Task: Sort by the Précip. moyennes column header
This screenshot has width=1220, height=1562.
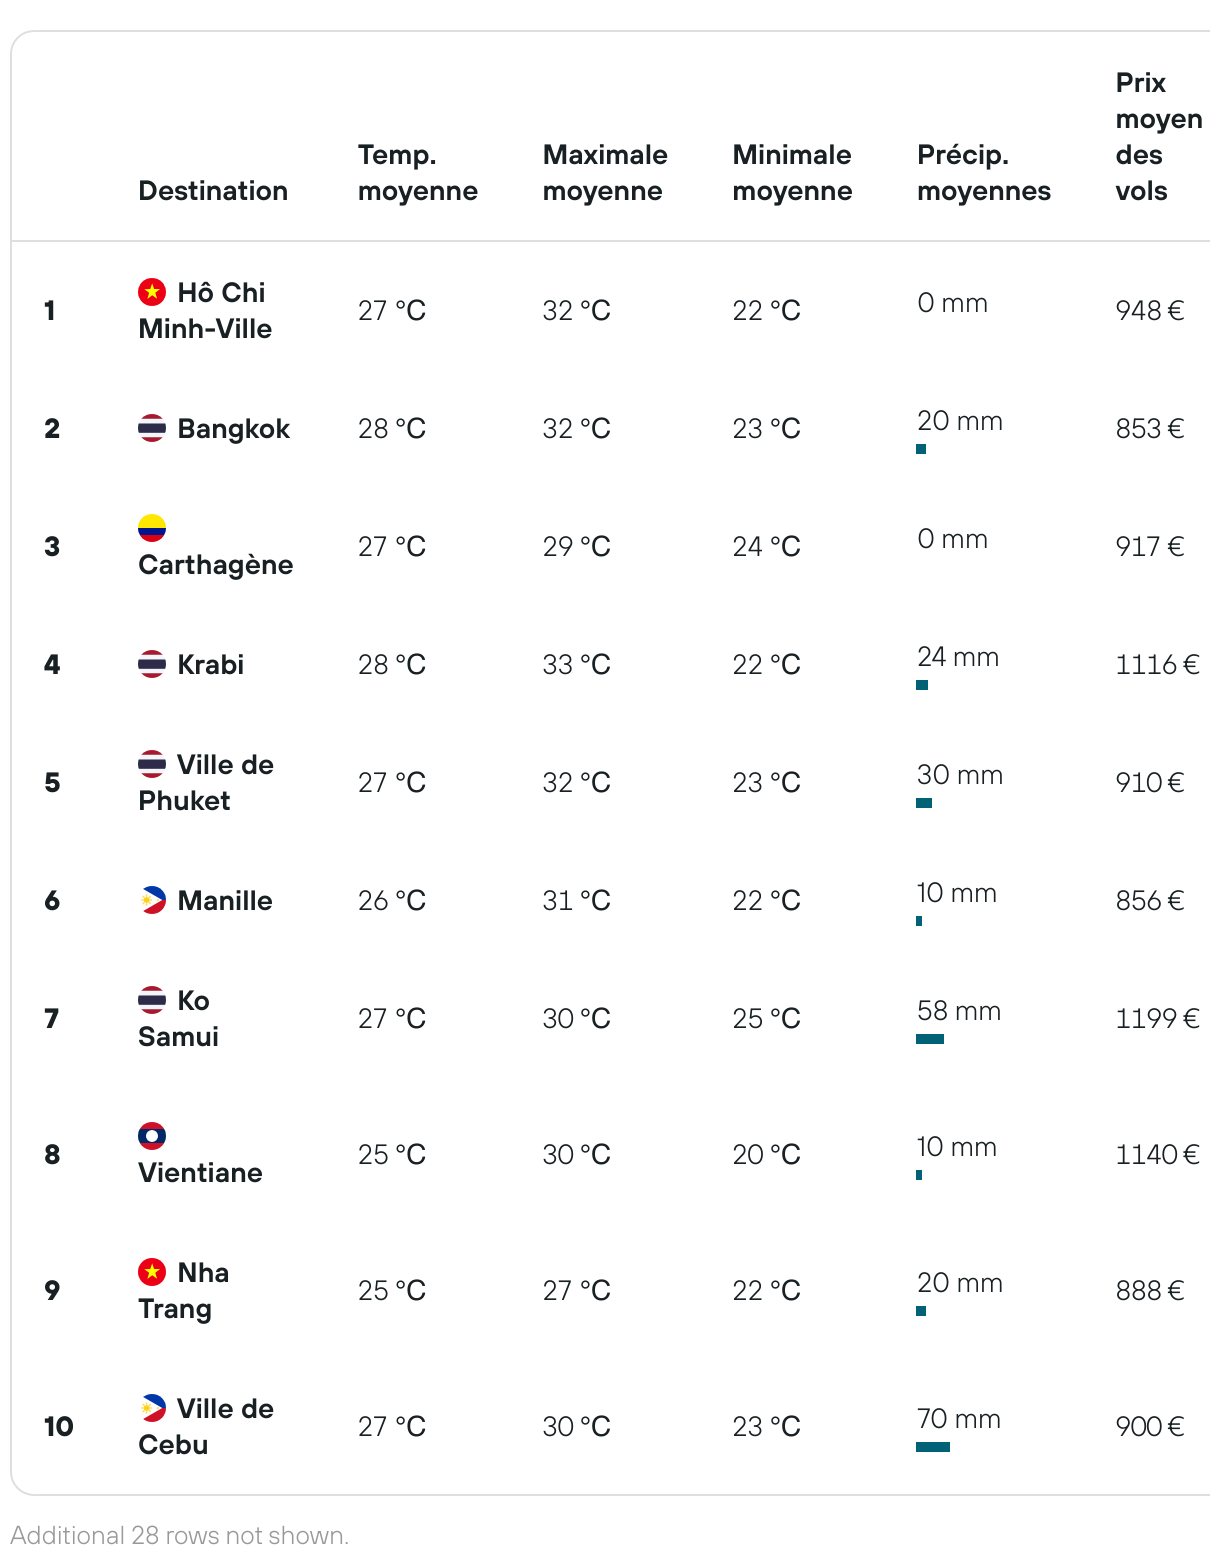Action: [x=984, y=173]
